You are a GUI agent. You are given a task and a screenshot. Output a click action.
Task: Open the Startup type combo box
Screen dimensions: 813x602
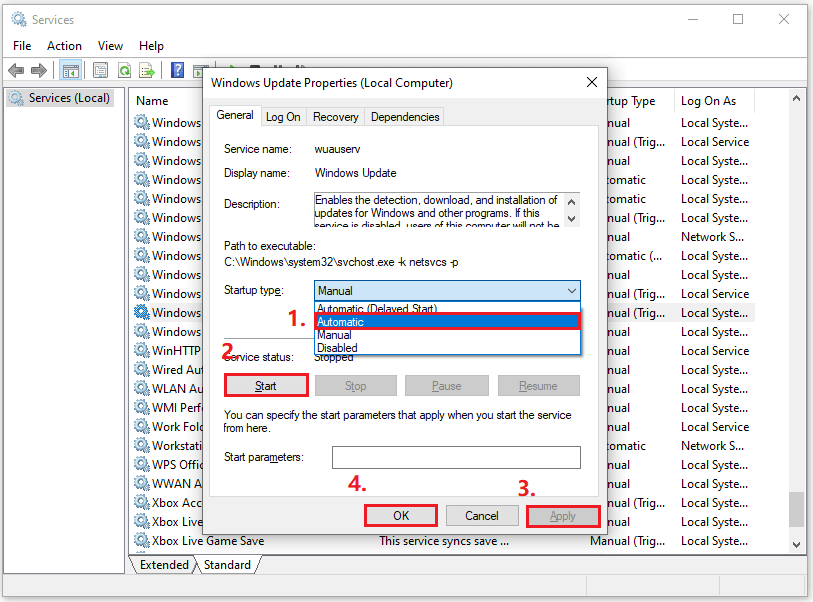(447, 290)
